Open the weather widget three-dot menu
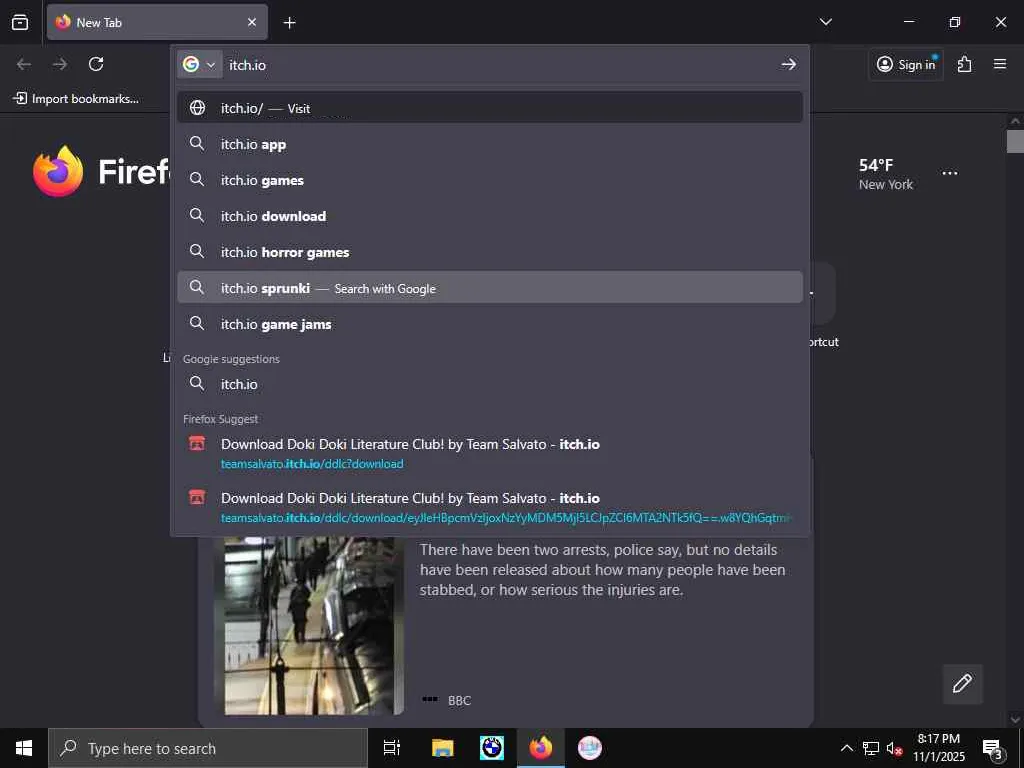The width and height of the screenshot is (1024, 768). tap(950, 174)
